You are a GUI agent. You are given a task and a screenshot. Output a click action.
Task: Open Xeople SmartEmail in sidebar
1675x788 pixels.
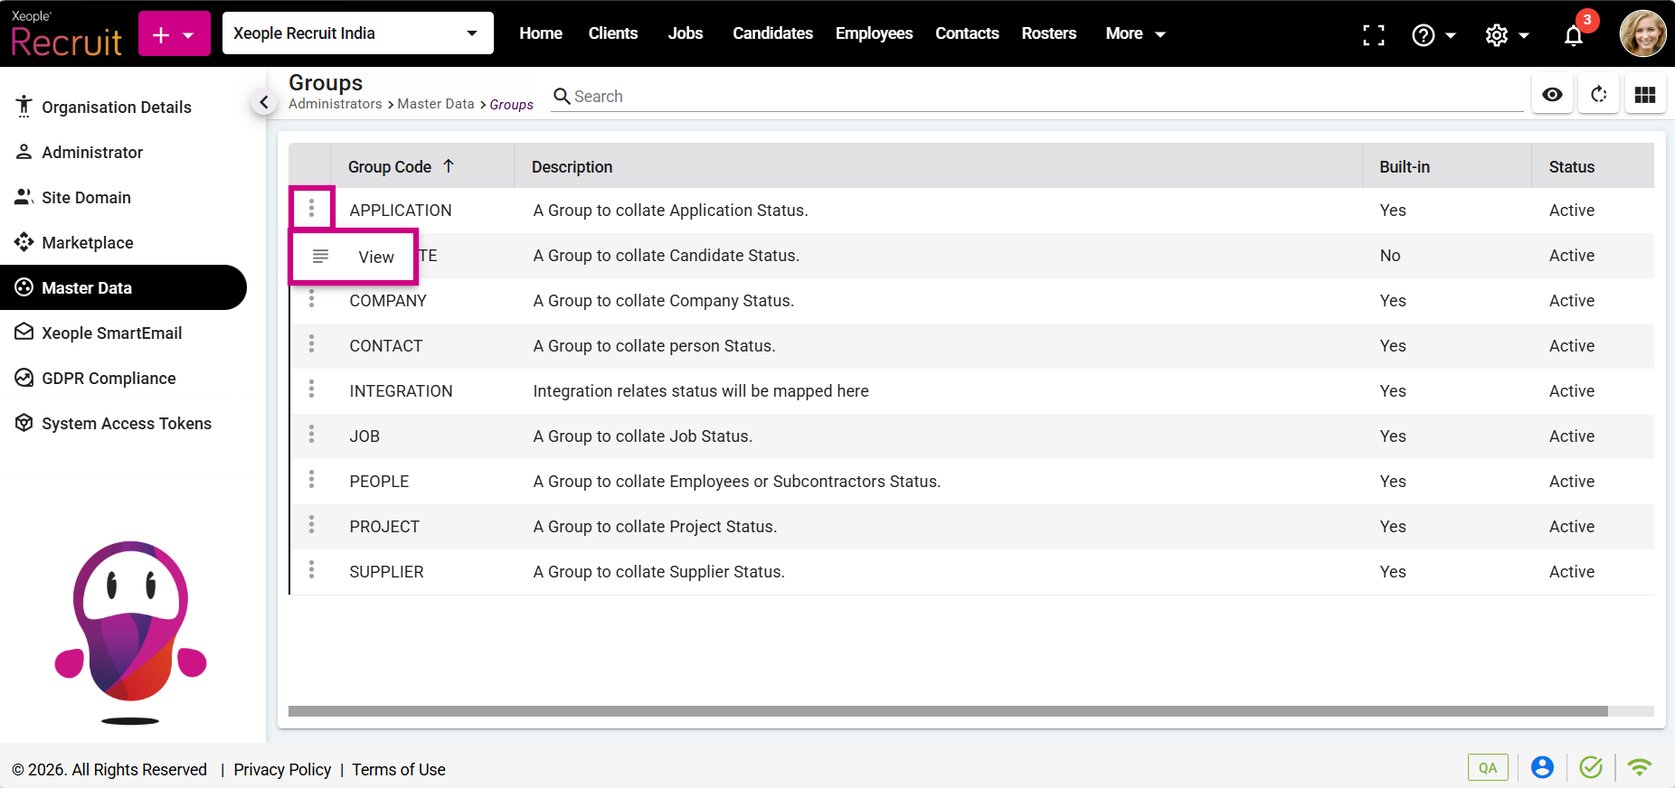124,333
